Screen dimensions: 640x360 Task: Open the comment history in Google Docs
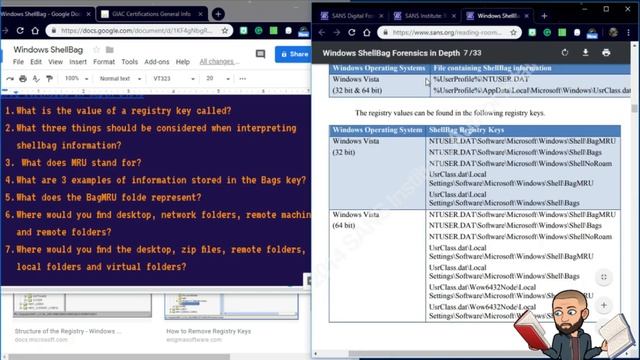[260, 54]
